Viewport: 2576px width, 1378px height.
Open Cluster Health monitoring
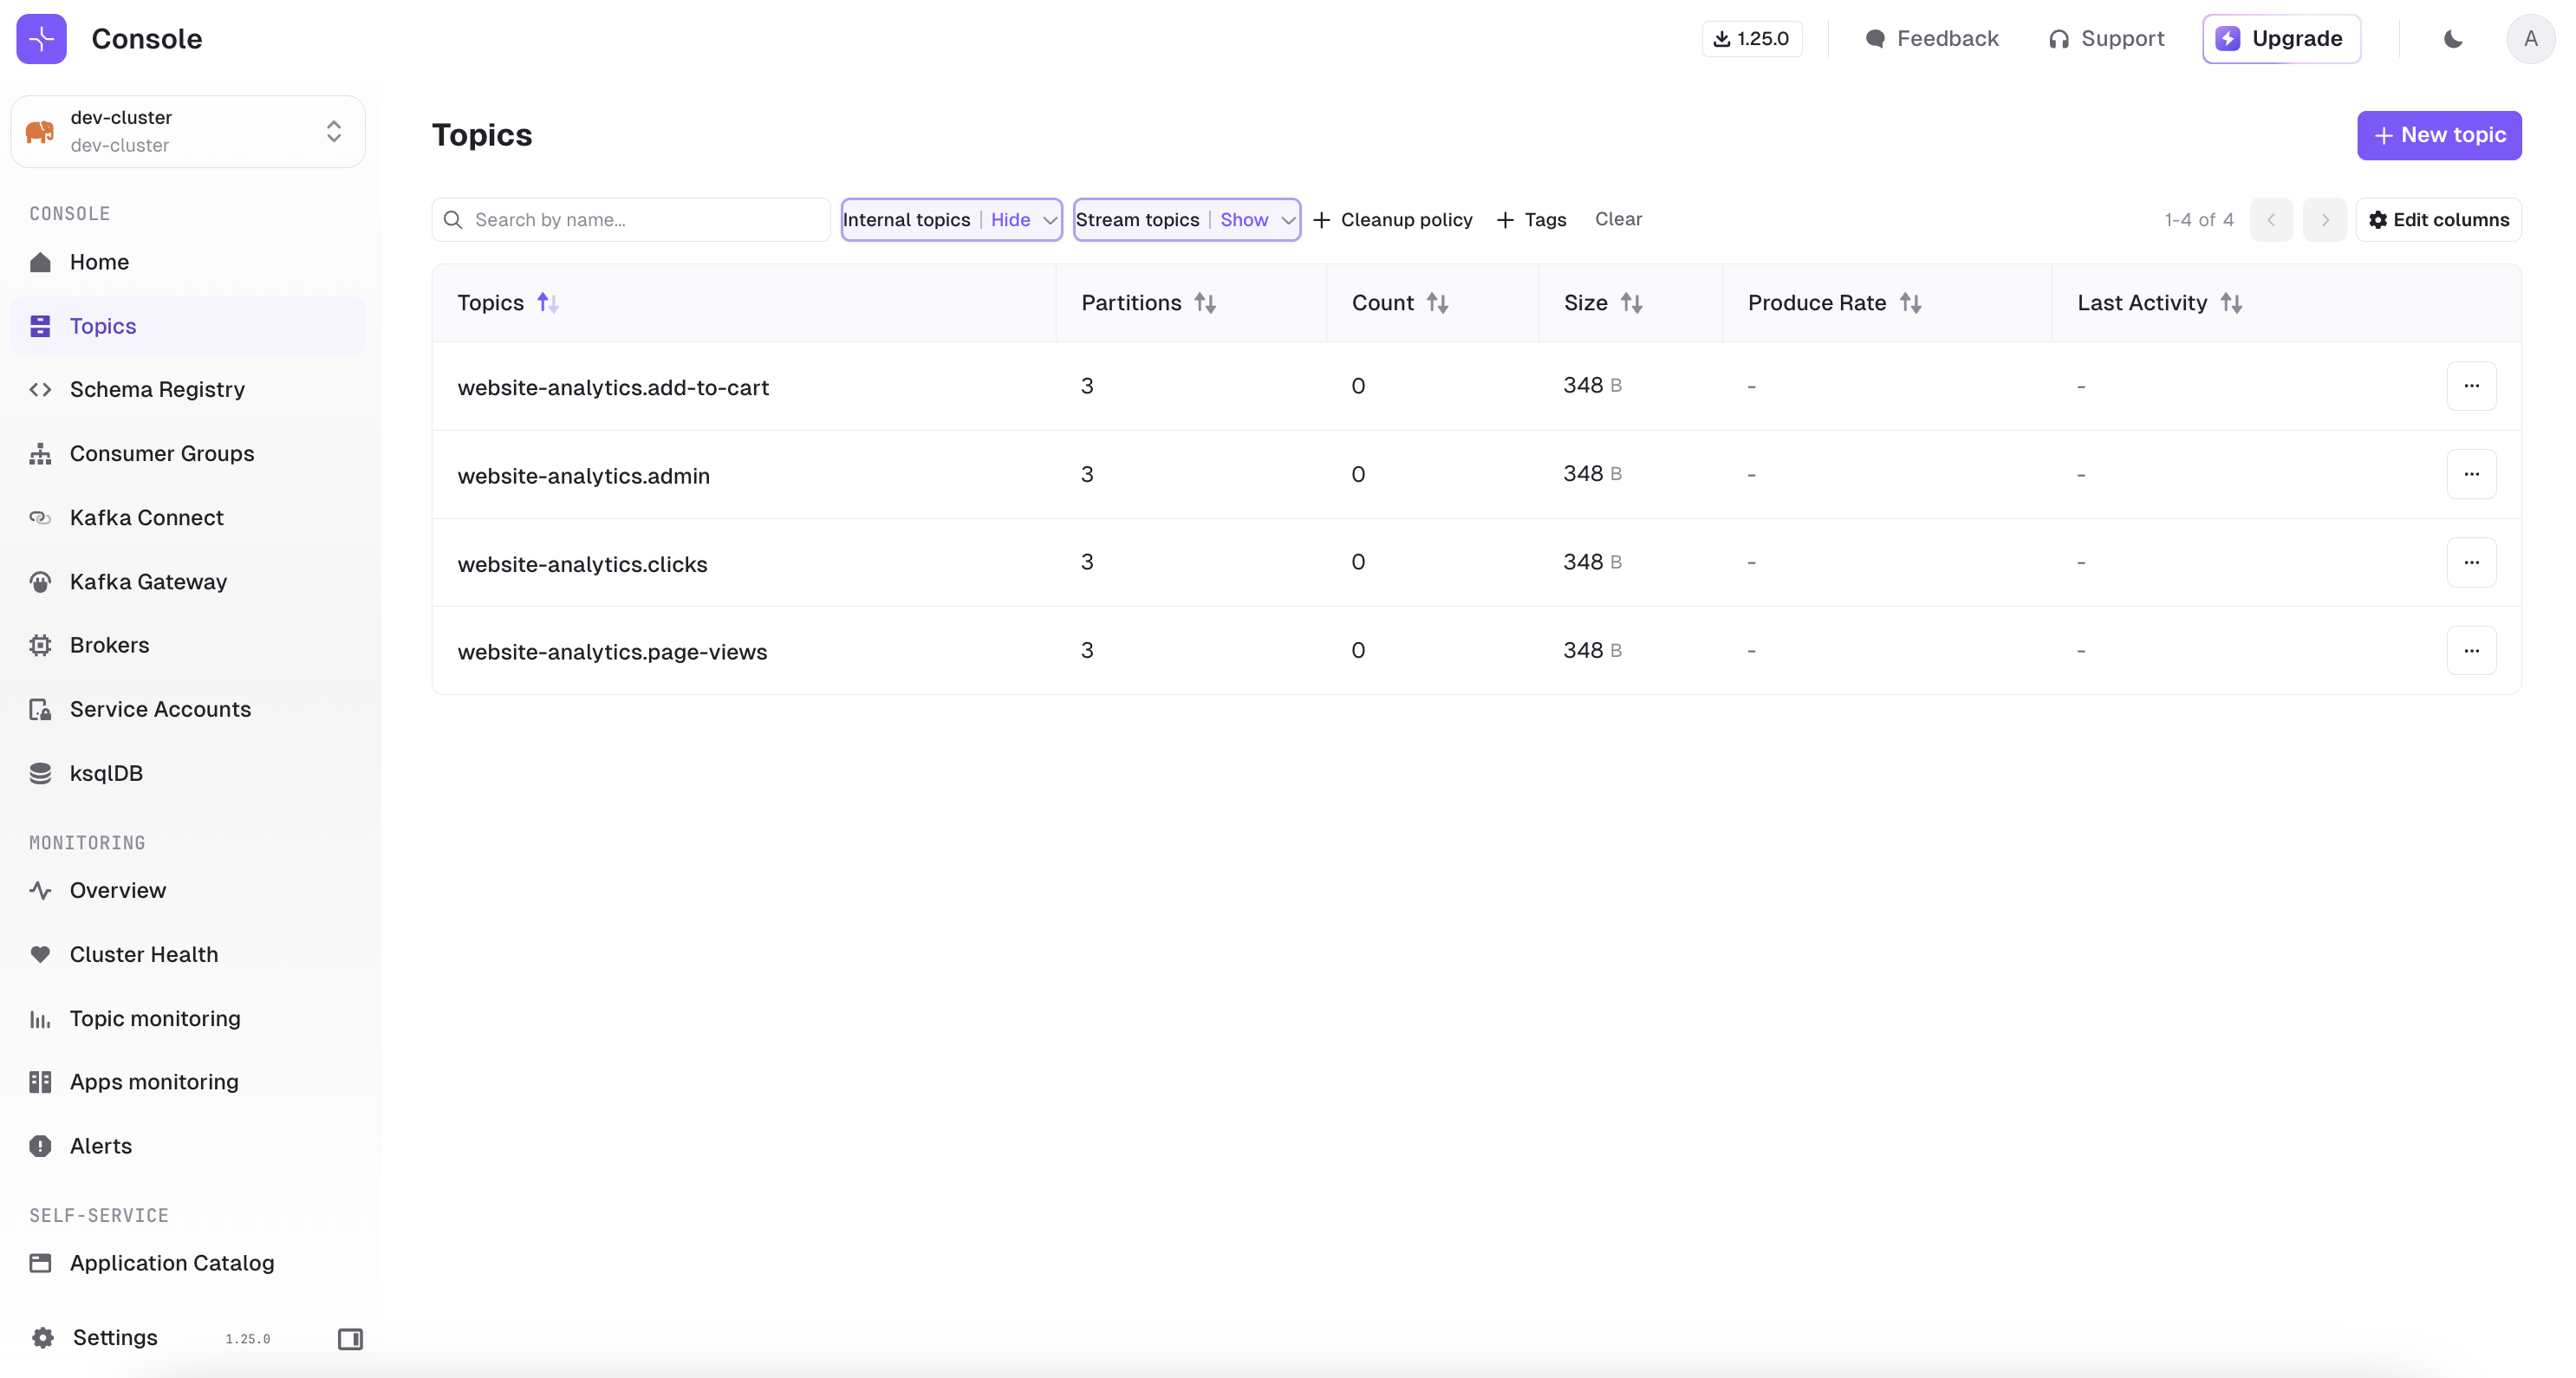(143, 954)
